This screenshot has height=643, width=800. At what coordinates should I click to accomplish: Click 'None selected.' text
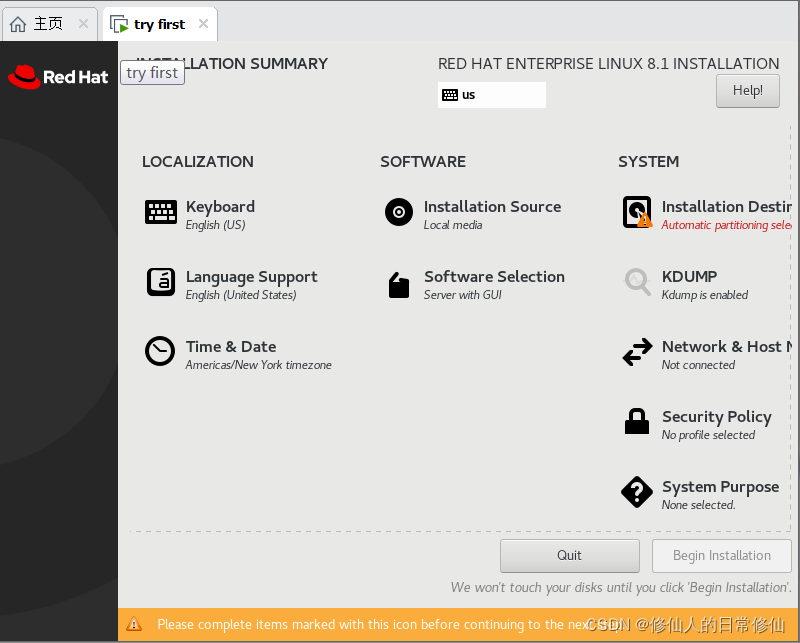point(699,505)
